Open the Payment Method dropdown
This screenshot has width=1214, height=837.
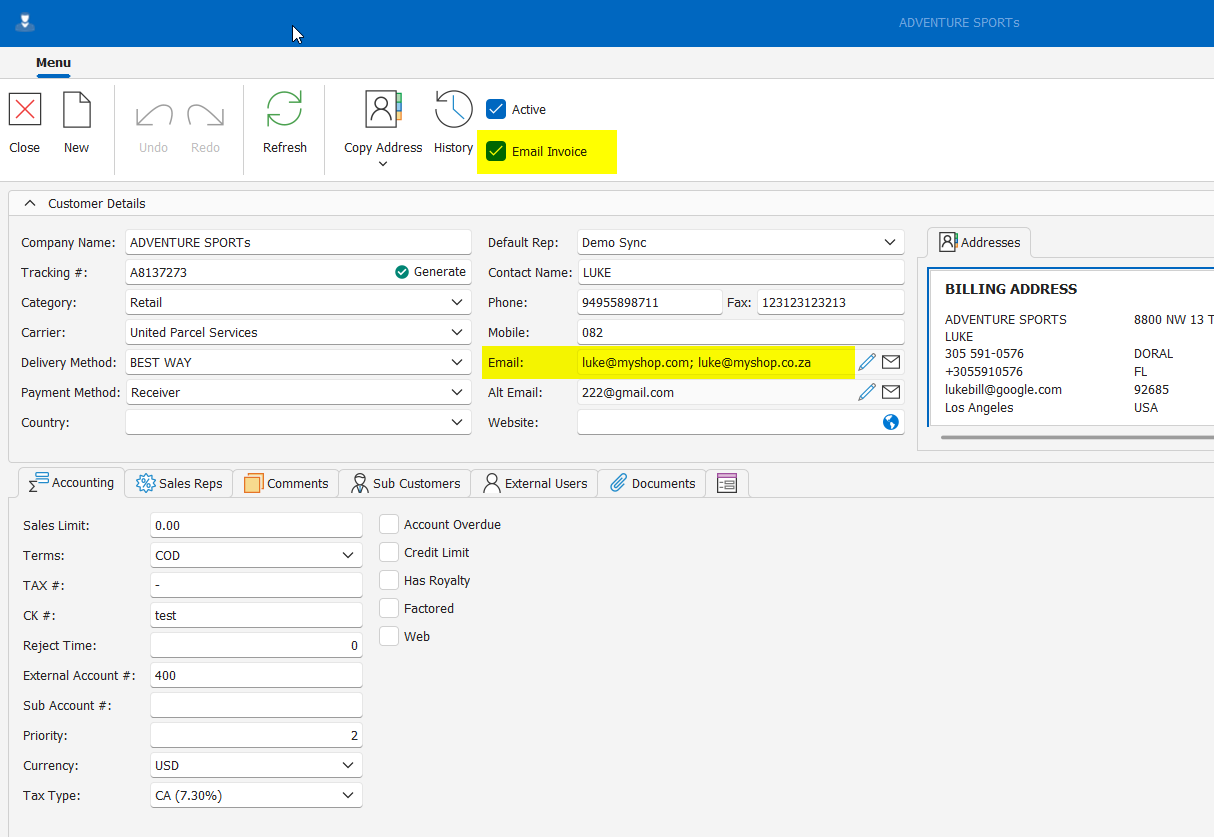click(457, 392)
